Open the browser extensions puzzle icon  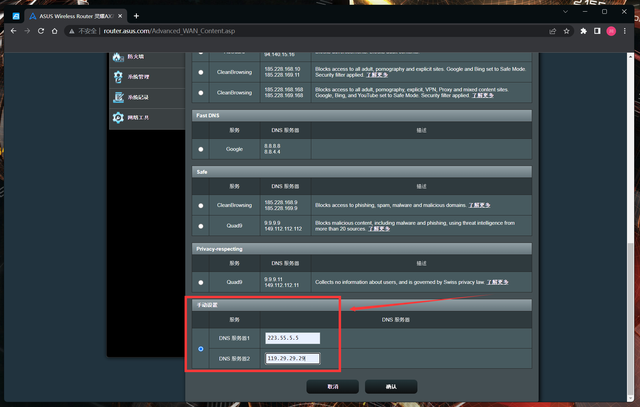click(x=582, y=32)
